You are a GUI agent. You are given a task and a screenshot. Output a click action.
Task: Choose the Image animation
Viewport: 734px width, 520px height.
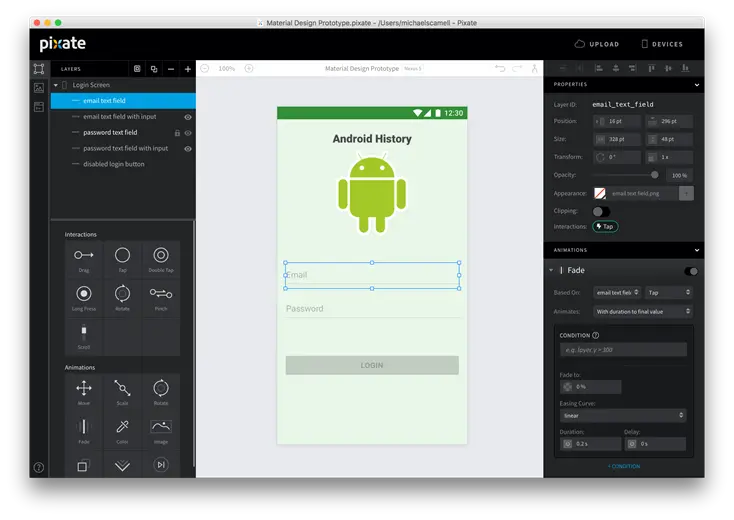(161, 431)
